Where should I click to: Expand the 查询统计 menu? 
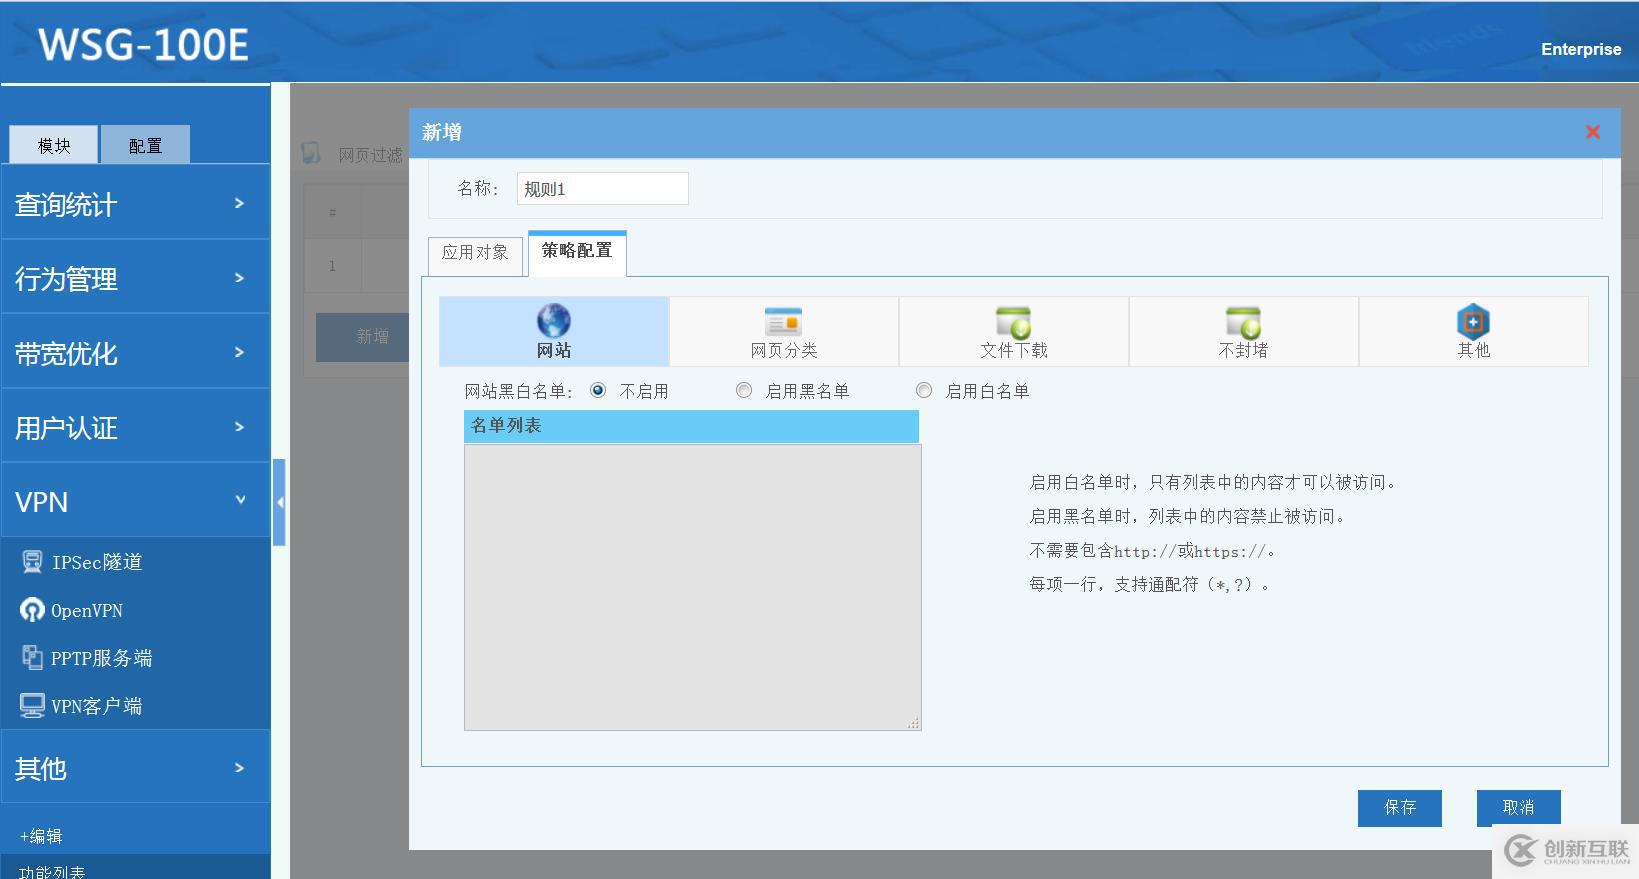coord(135,203)
